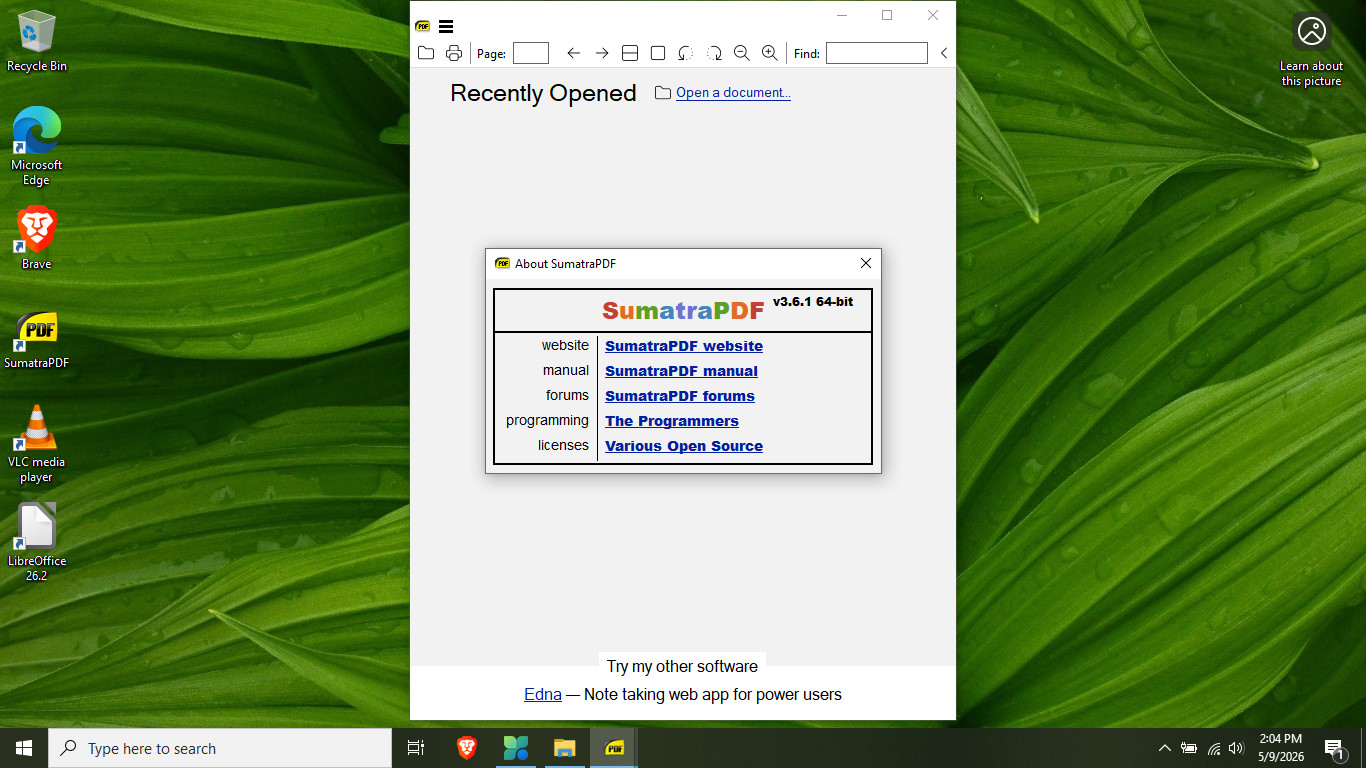Viewport: 1366px width, 768px height.
Task: Click the Find previous arrow
Action: tap(943, 53)
